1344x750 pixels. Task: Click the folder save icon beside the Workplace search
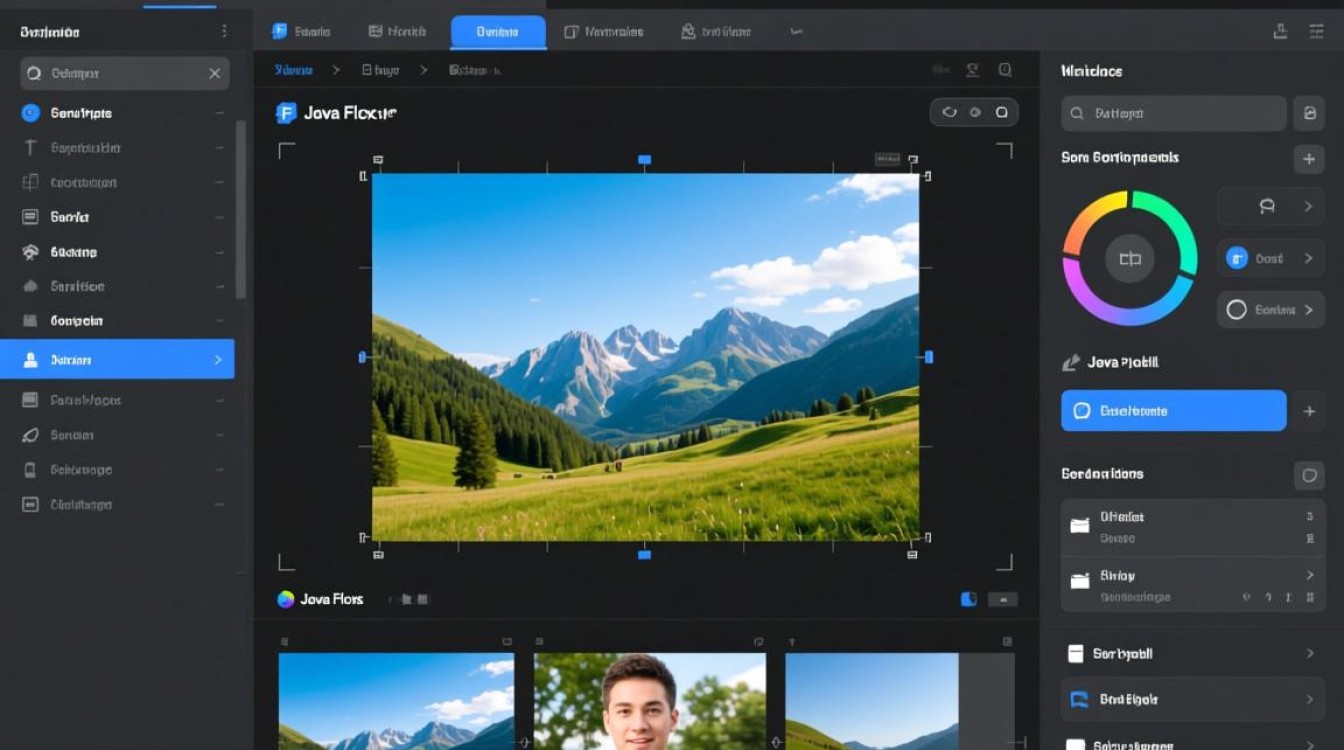point(1310,113)
